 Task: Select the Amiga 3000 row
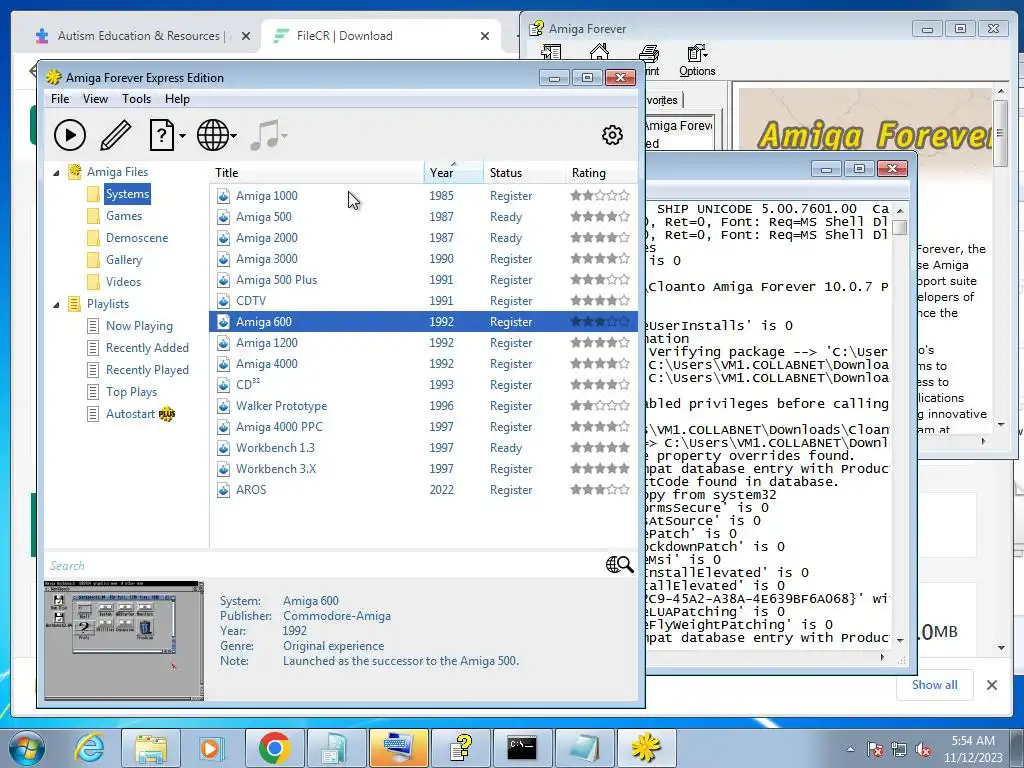tap(423, 259)
